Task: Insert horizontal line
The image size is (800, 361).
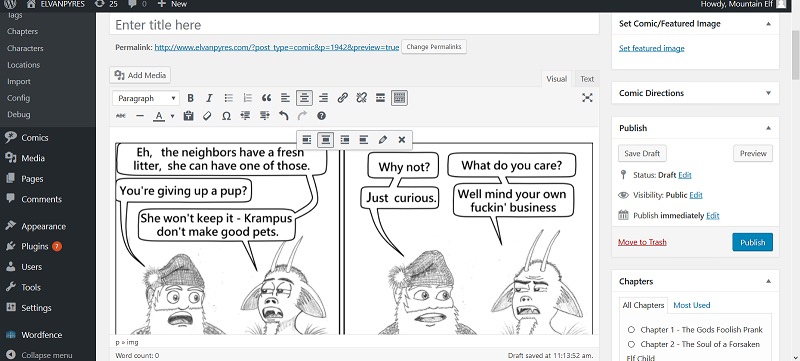Action: 140,116
